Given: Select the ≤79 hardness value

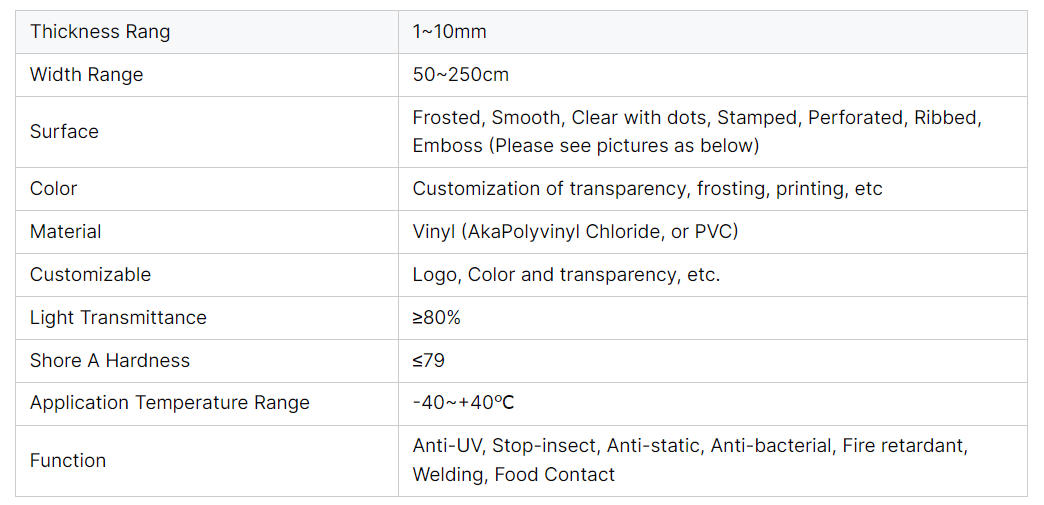Looking at the screenshot, I should pyautogui.click(x=429, y=360).
